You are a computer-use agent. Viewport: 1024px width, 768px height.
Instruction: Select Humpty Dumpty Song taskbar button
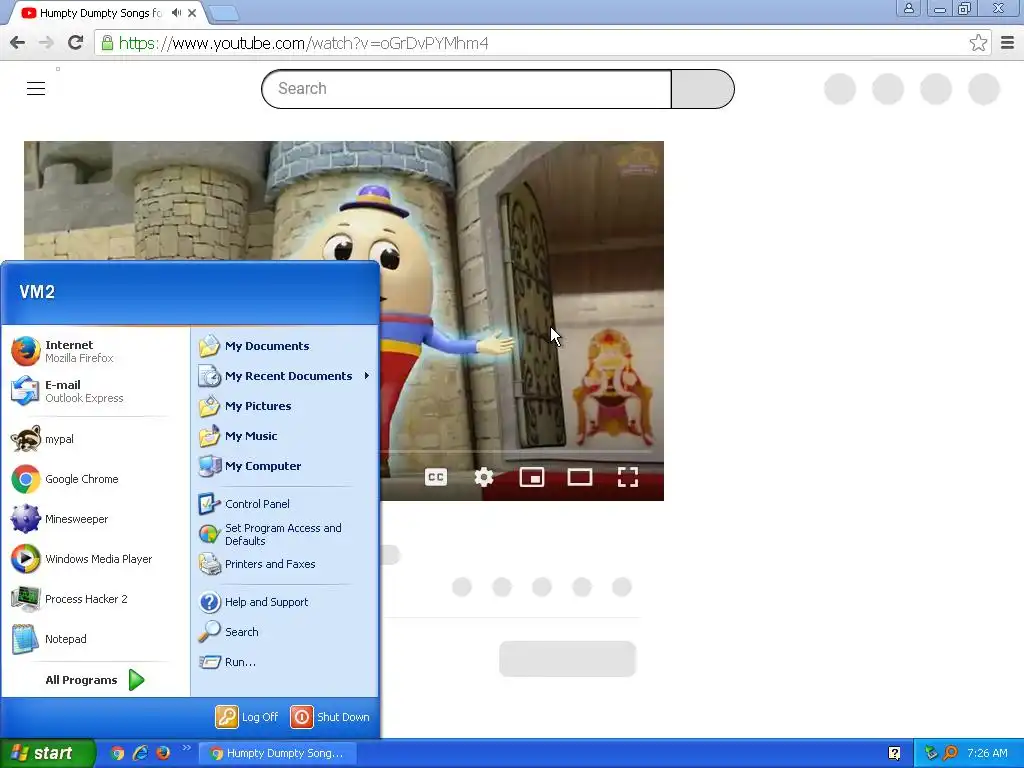tap(277, 753)
